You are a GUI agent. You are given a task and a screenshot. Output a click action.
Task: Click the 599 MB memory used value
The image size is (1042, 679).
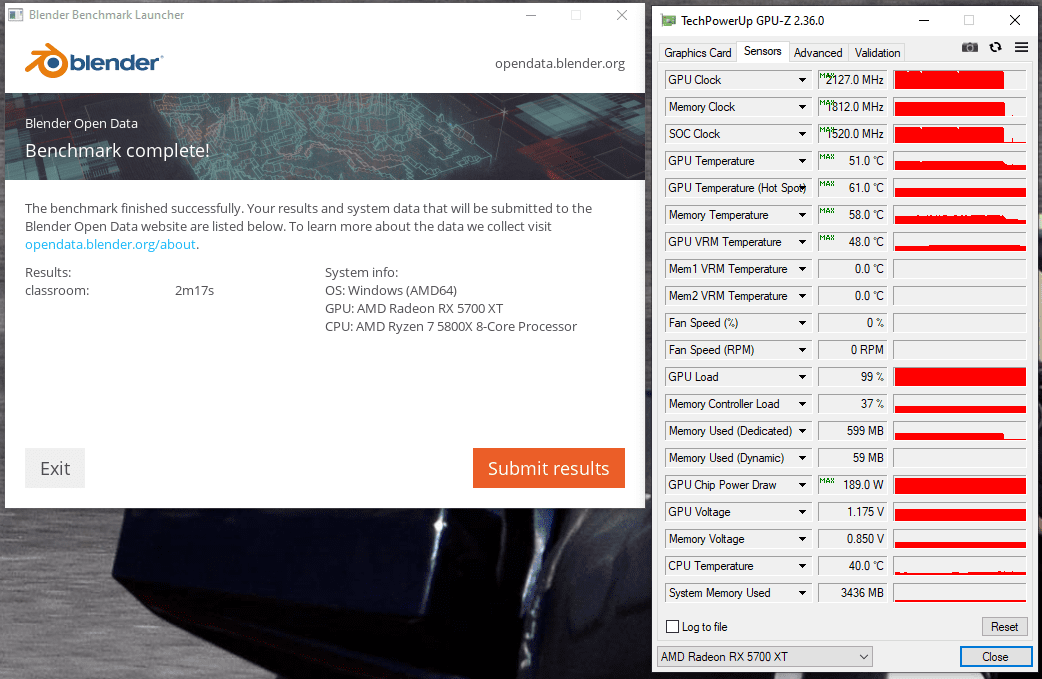tap(851, 431)
